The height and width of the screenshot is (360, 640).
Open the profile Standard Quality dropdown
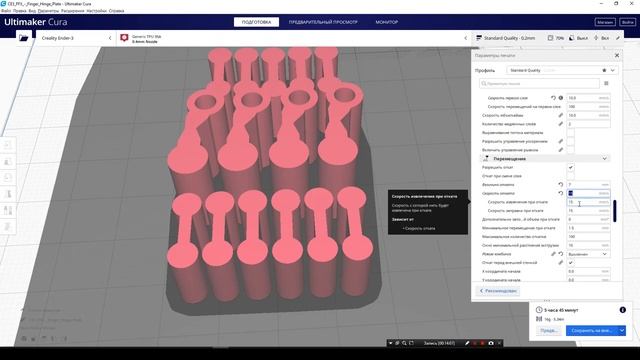(x=562, y=70)
